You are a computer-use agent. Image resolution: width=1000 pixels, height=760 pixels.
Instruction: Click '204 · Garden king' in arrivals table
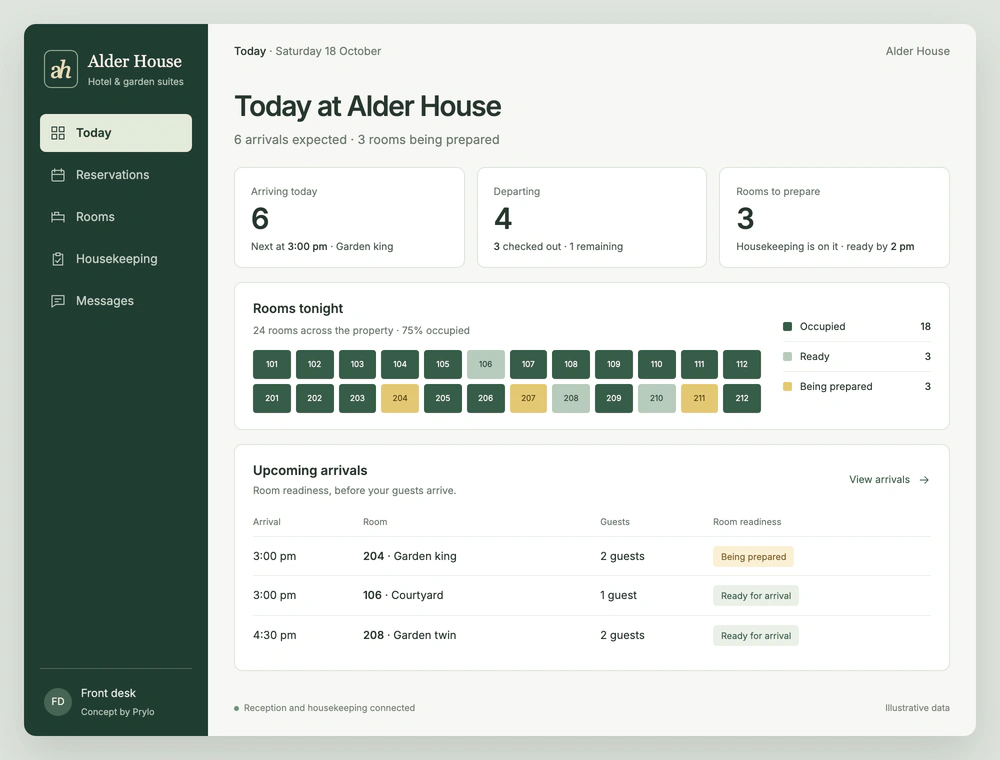tap(409, 556)
